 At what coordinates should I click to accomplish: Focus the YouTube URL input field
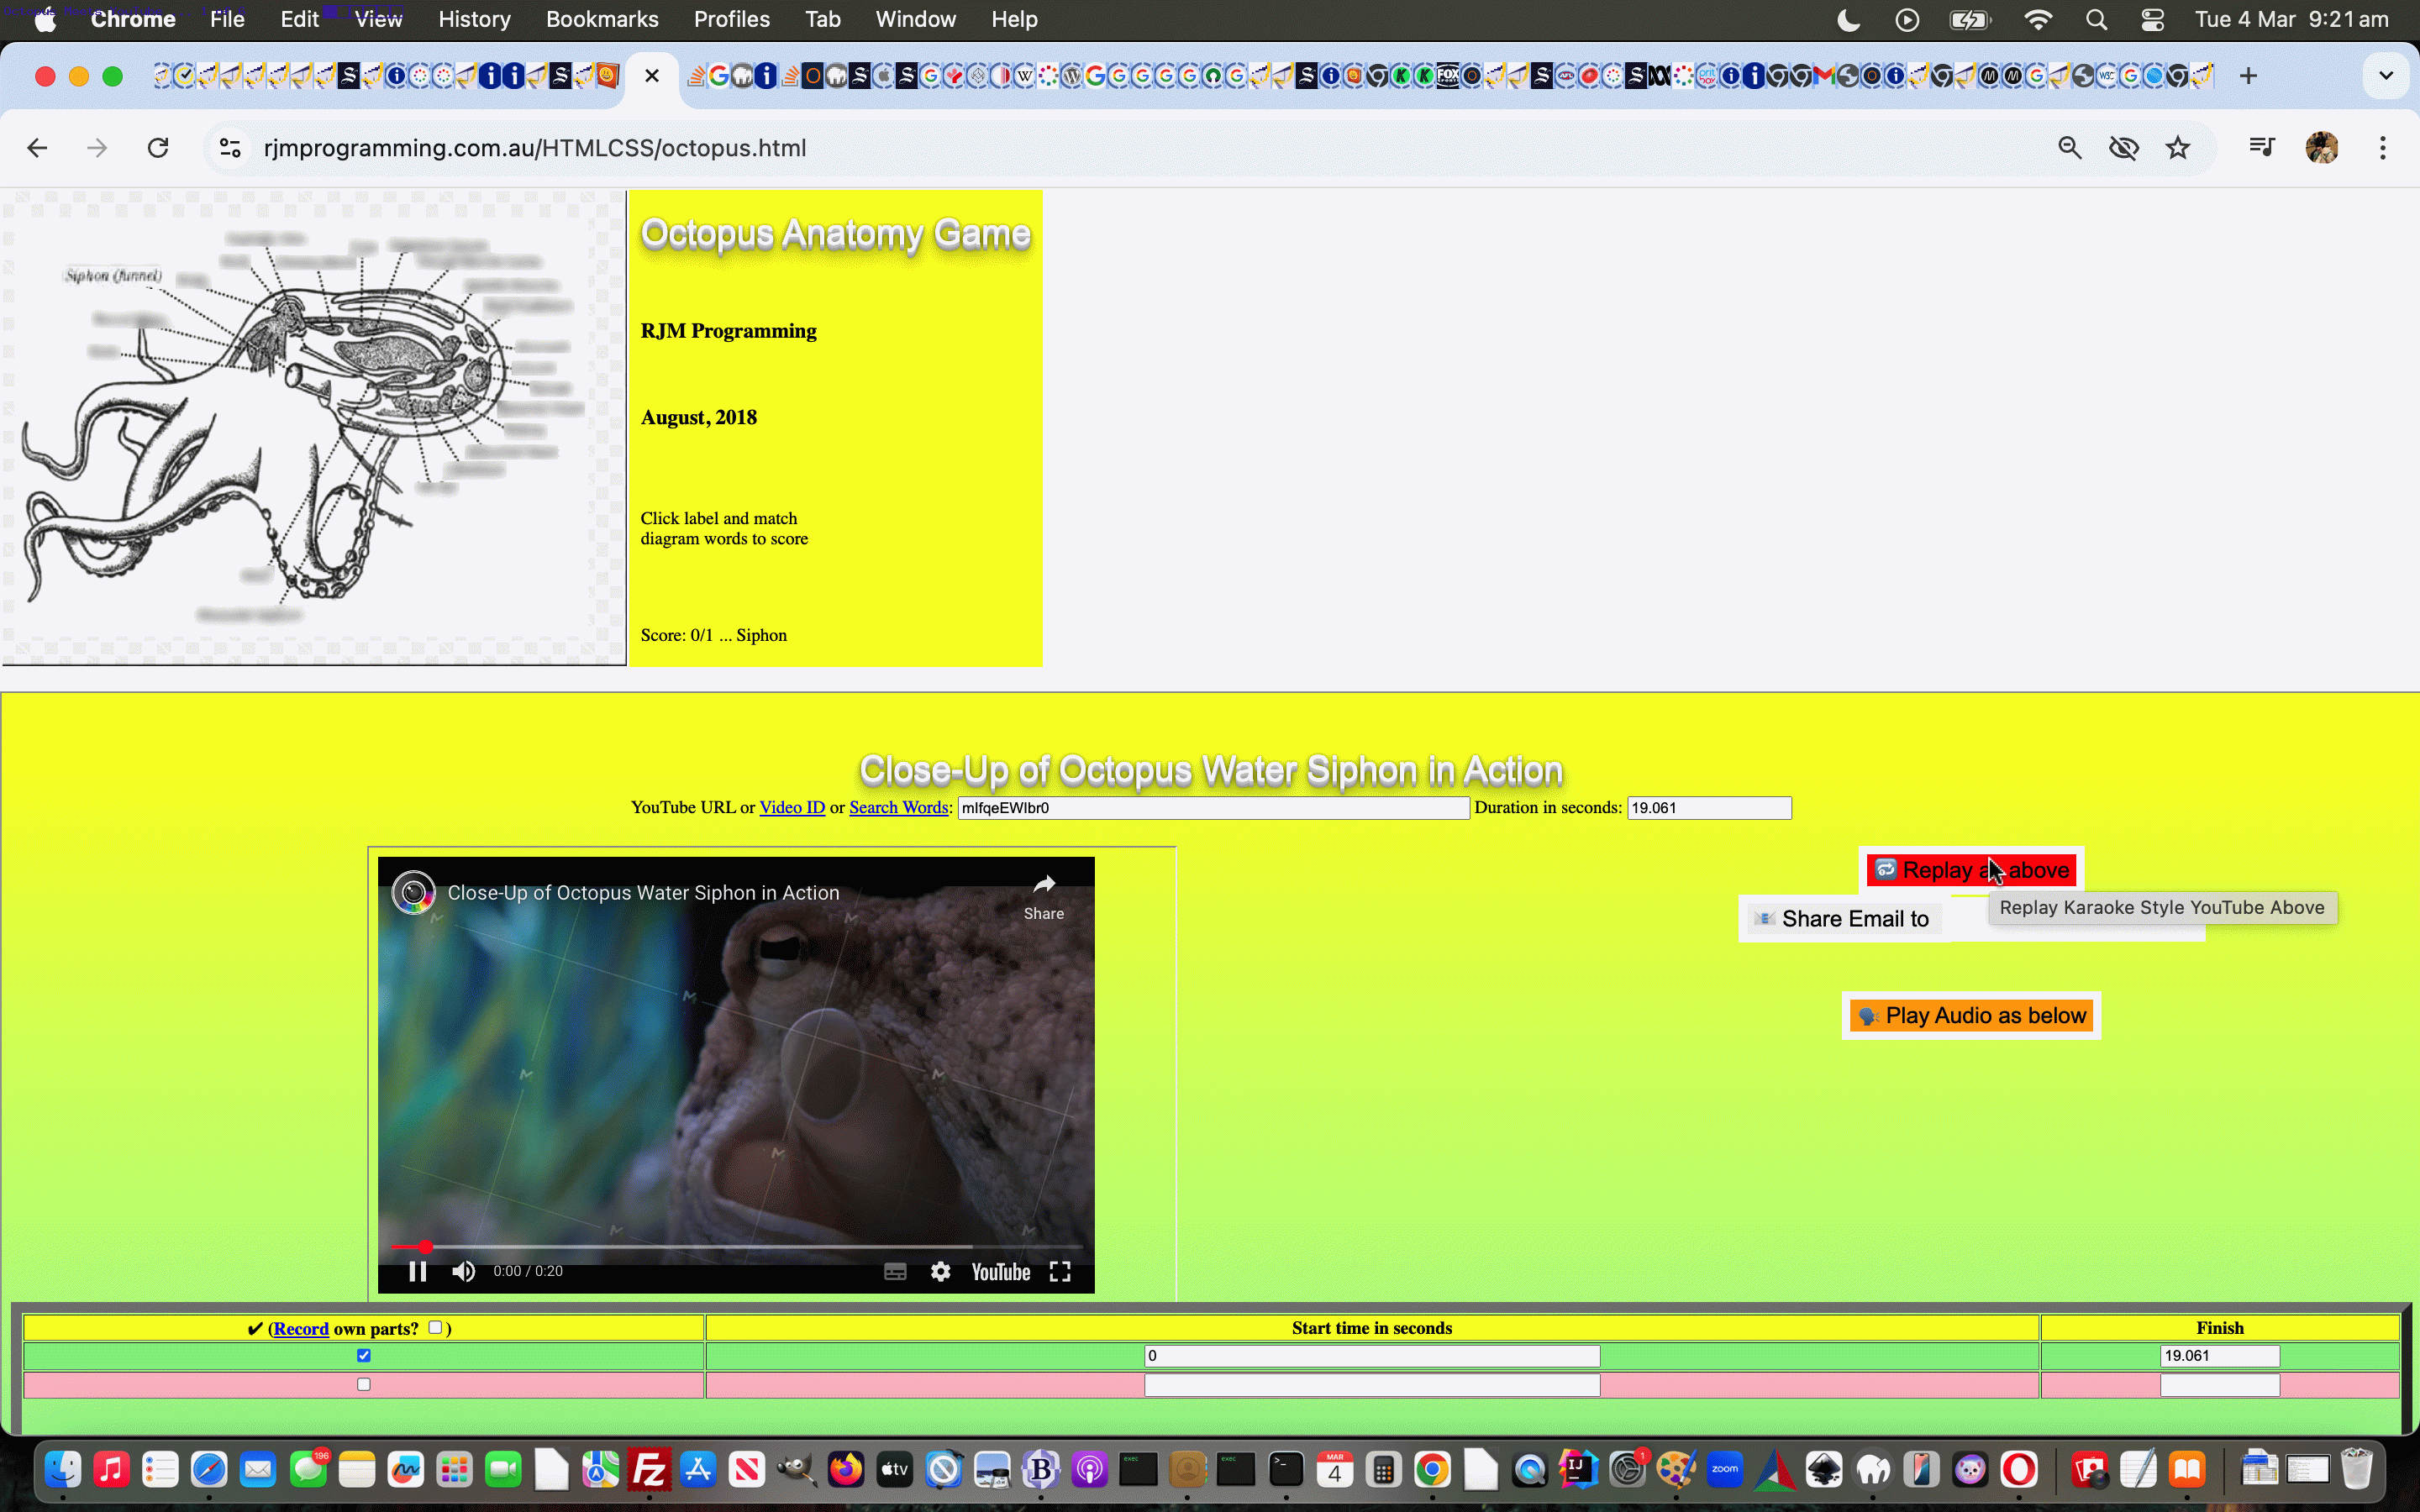tap(1213, 808)
